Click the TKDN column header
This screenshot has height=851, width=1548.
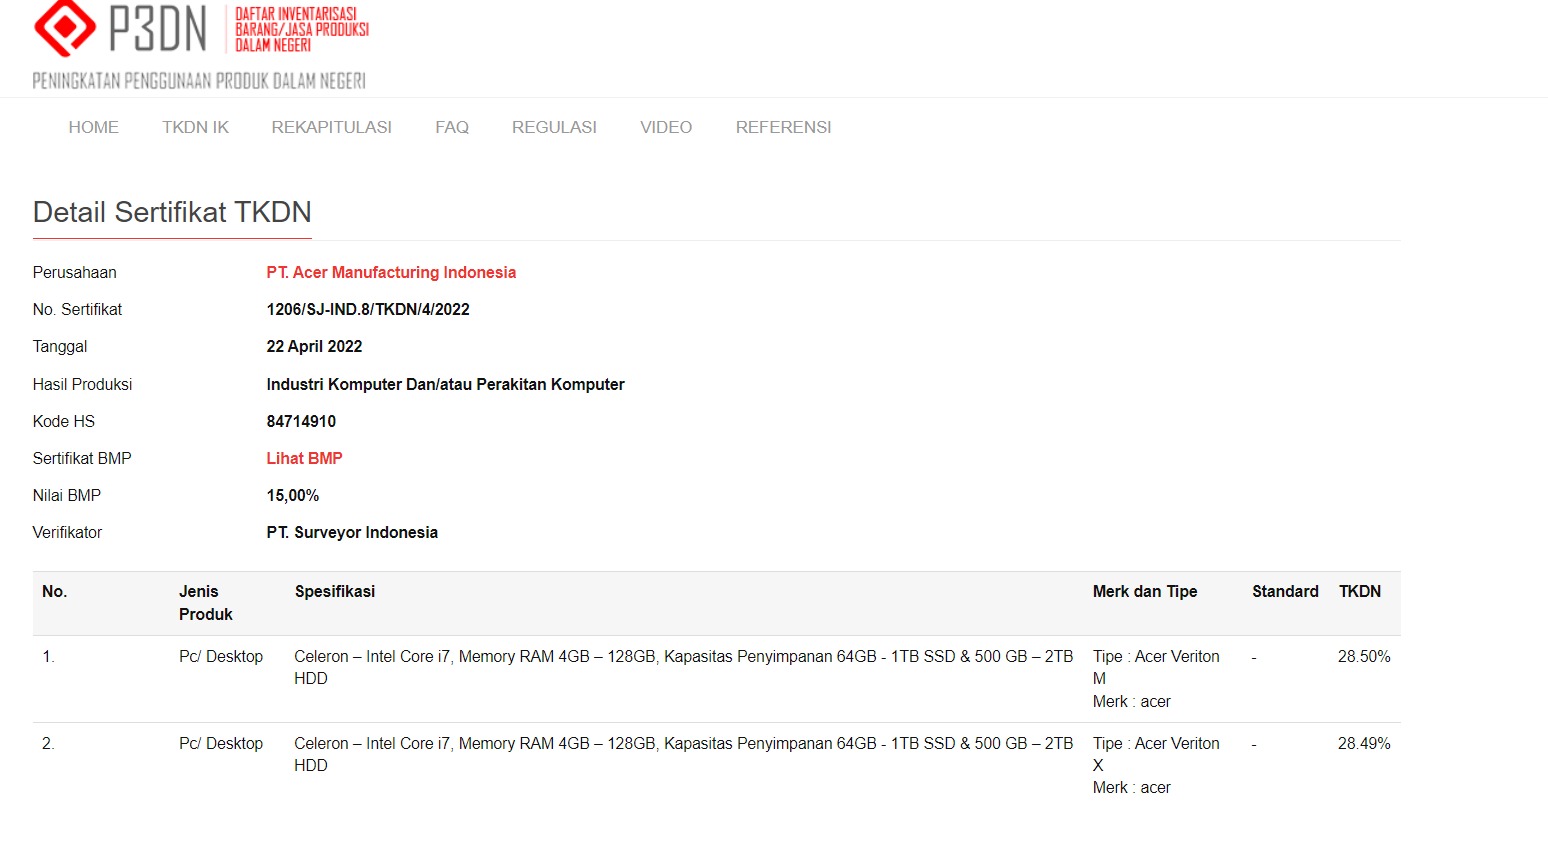1360,591
